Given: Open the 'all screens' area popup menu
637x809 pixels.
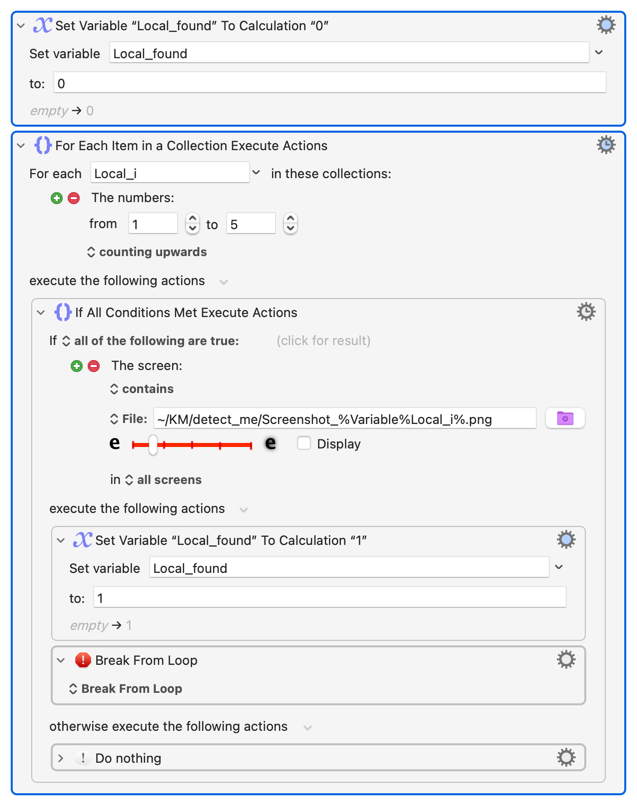Looking at the screenshot, I should [x=160, y=480].
